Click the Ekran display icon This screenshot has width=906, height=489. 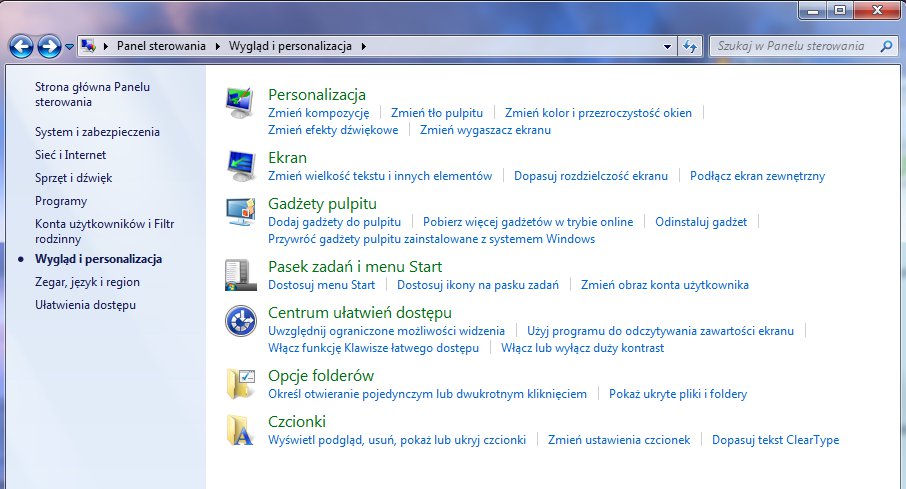click(x=240, y=166)
